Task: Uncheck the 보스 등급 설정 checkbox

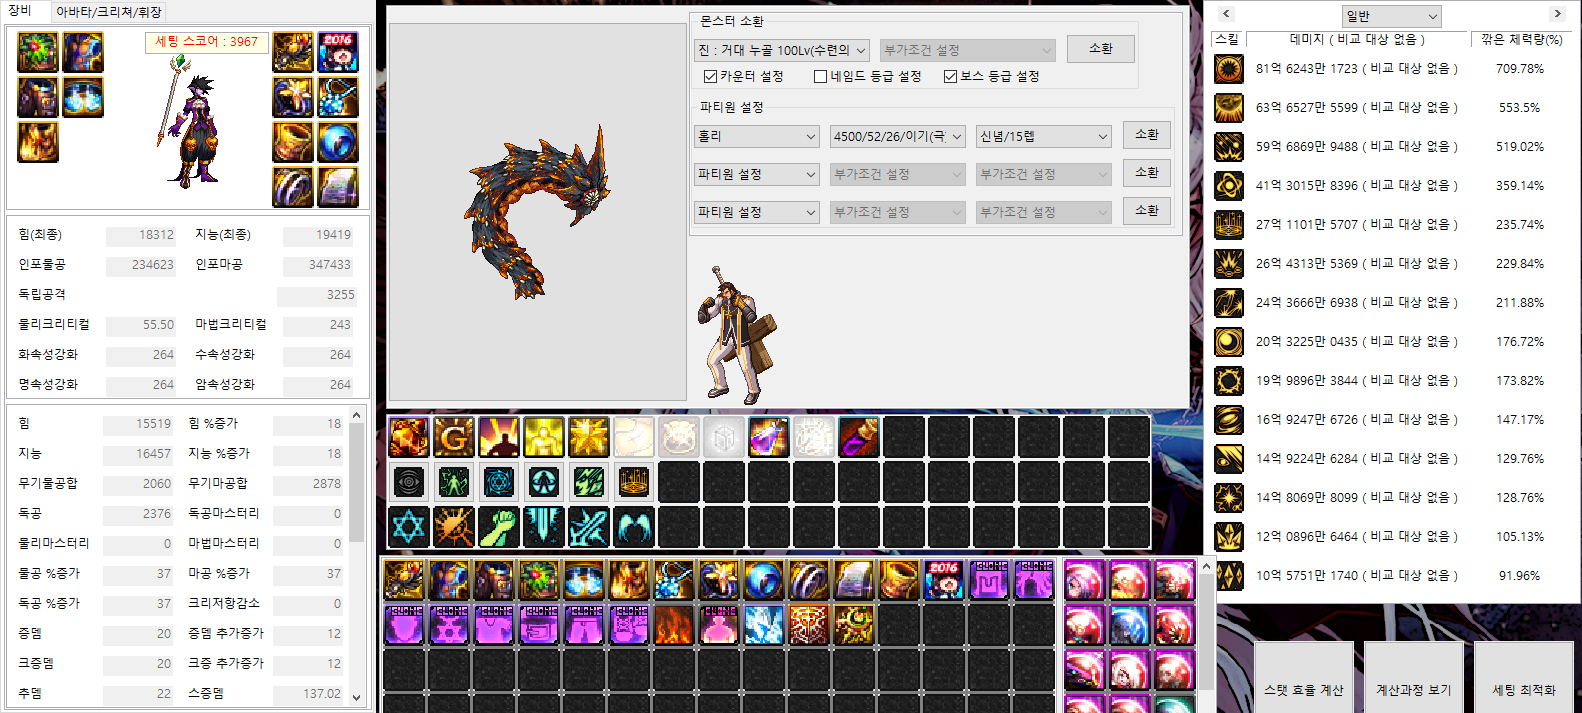Action: 950,77
